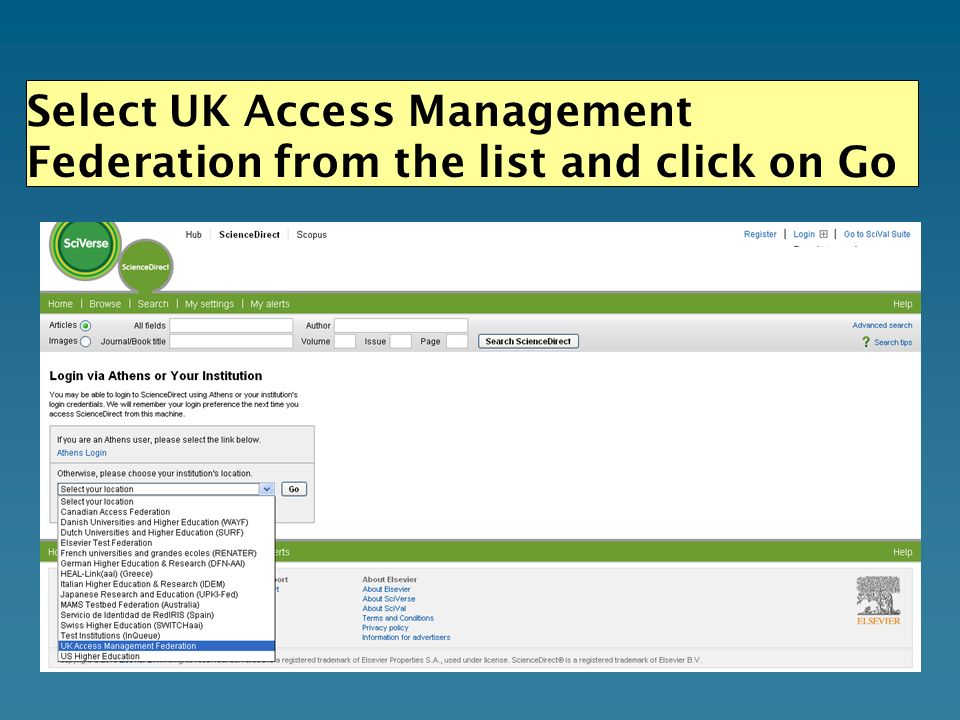
Task: Click the Search tips link
Action: coord(893,342)
